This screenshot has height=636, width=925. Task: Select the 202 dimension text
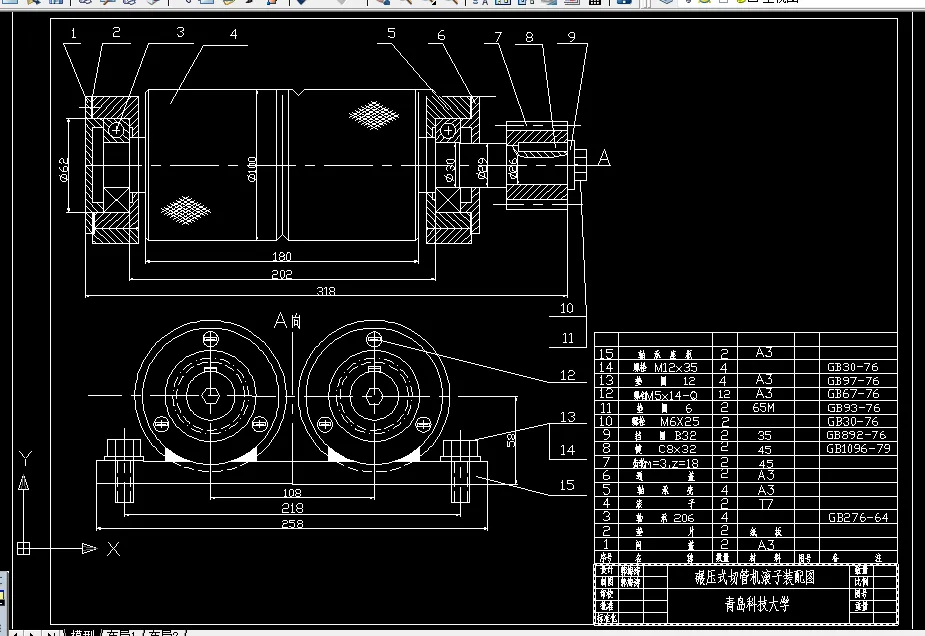(x=281, y=274)
